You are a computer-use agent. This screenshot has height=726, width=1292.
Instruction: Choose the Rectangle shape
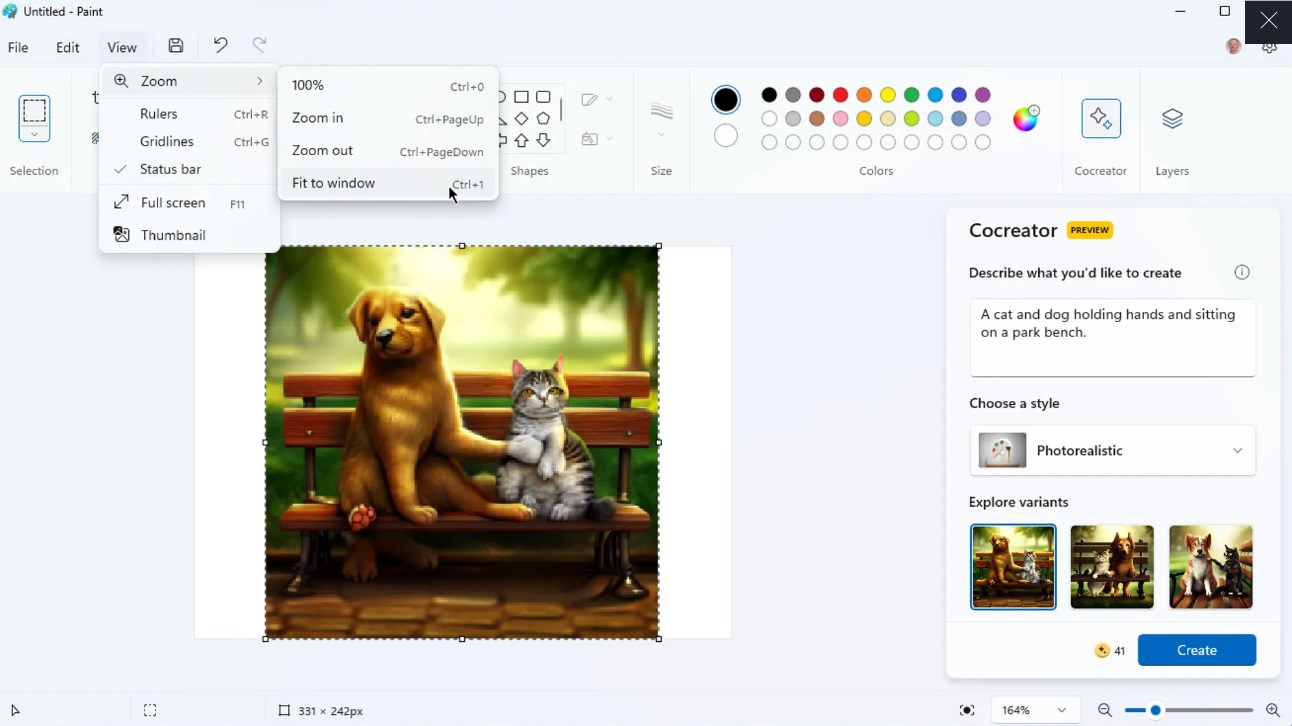521,97
